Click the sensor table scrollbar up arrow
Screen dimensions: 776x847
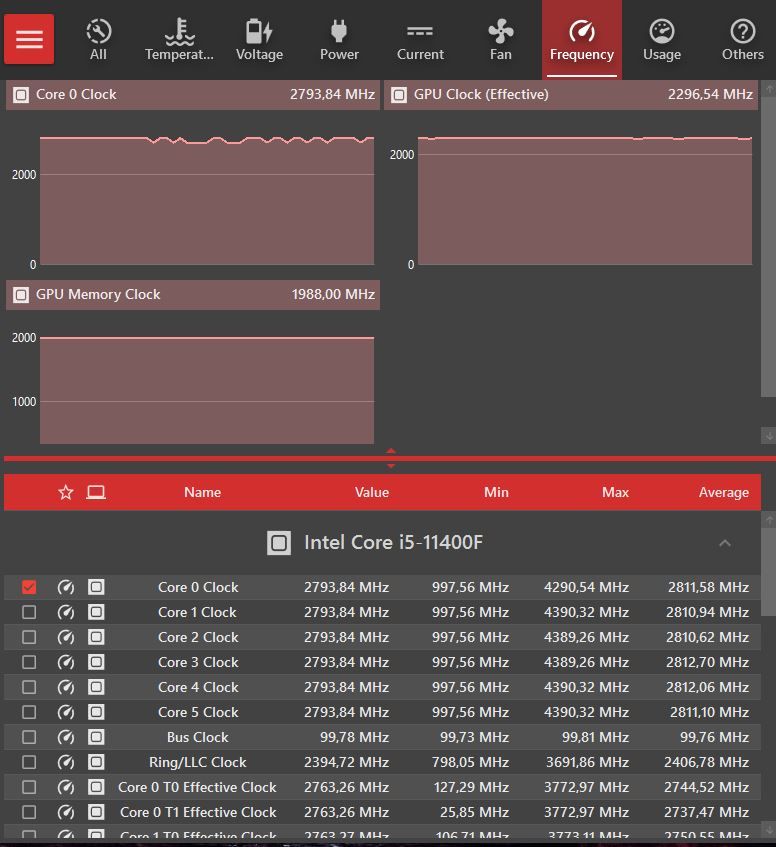coord(768,520)
